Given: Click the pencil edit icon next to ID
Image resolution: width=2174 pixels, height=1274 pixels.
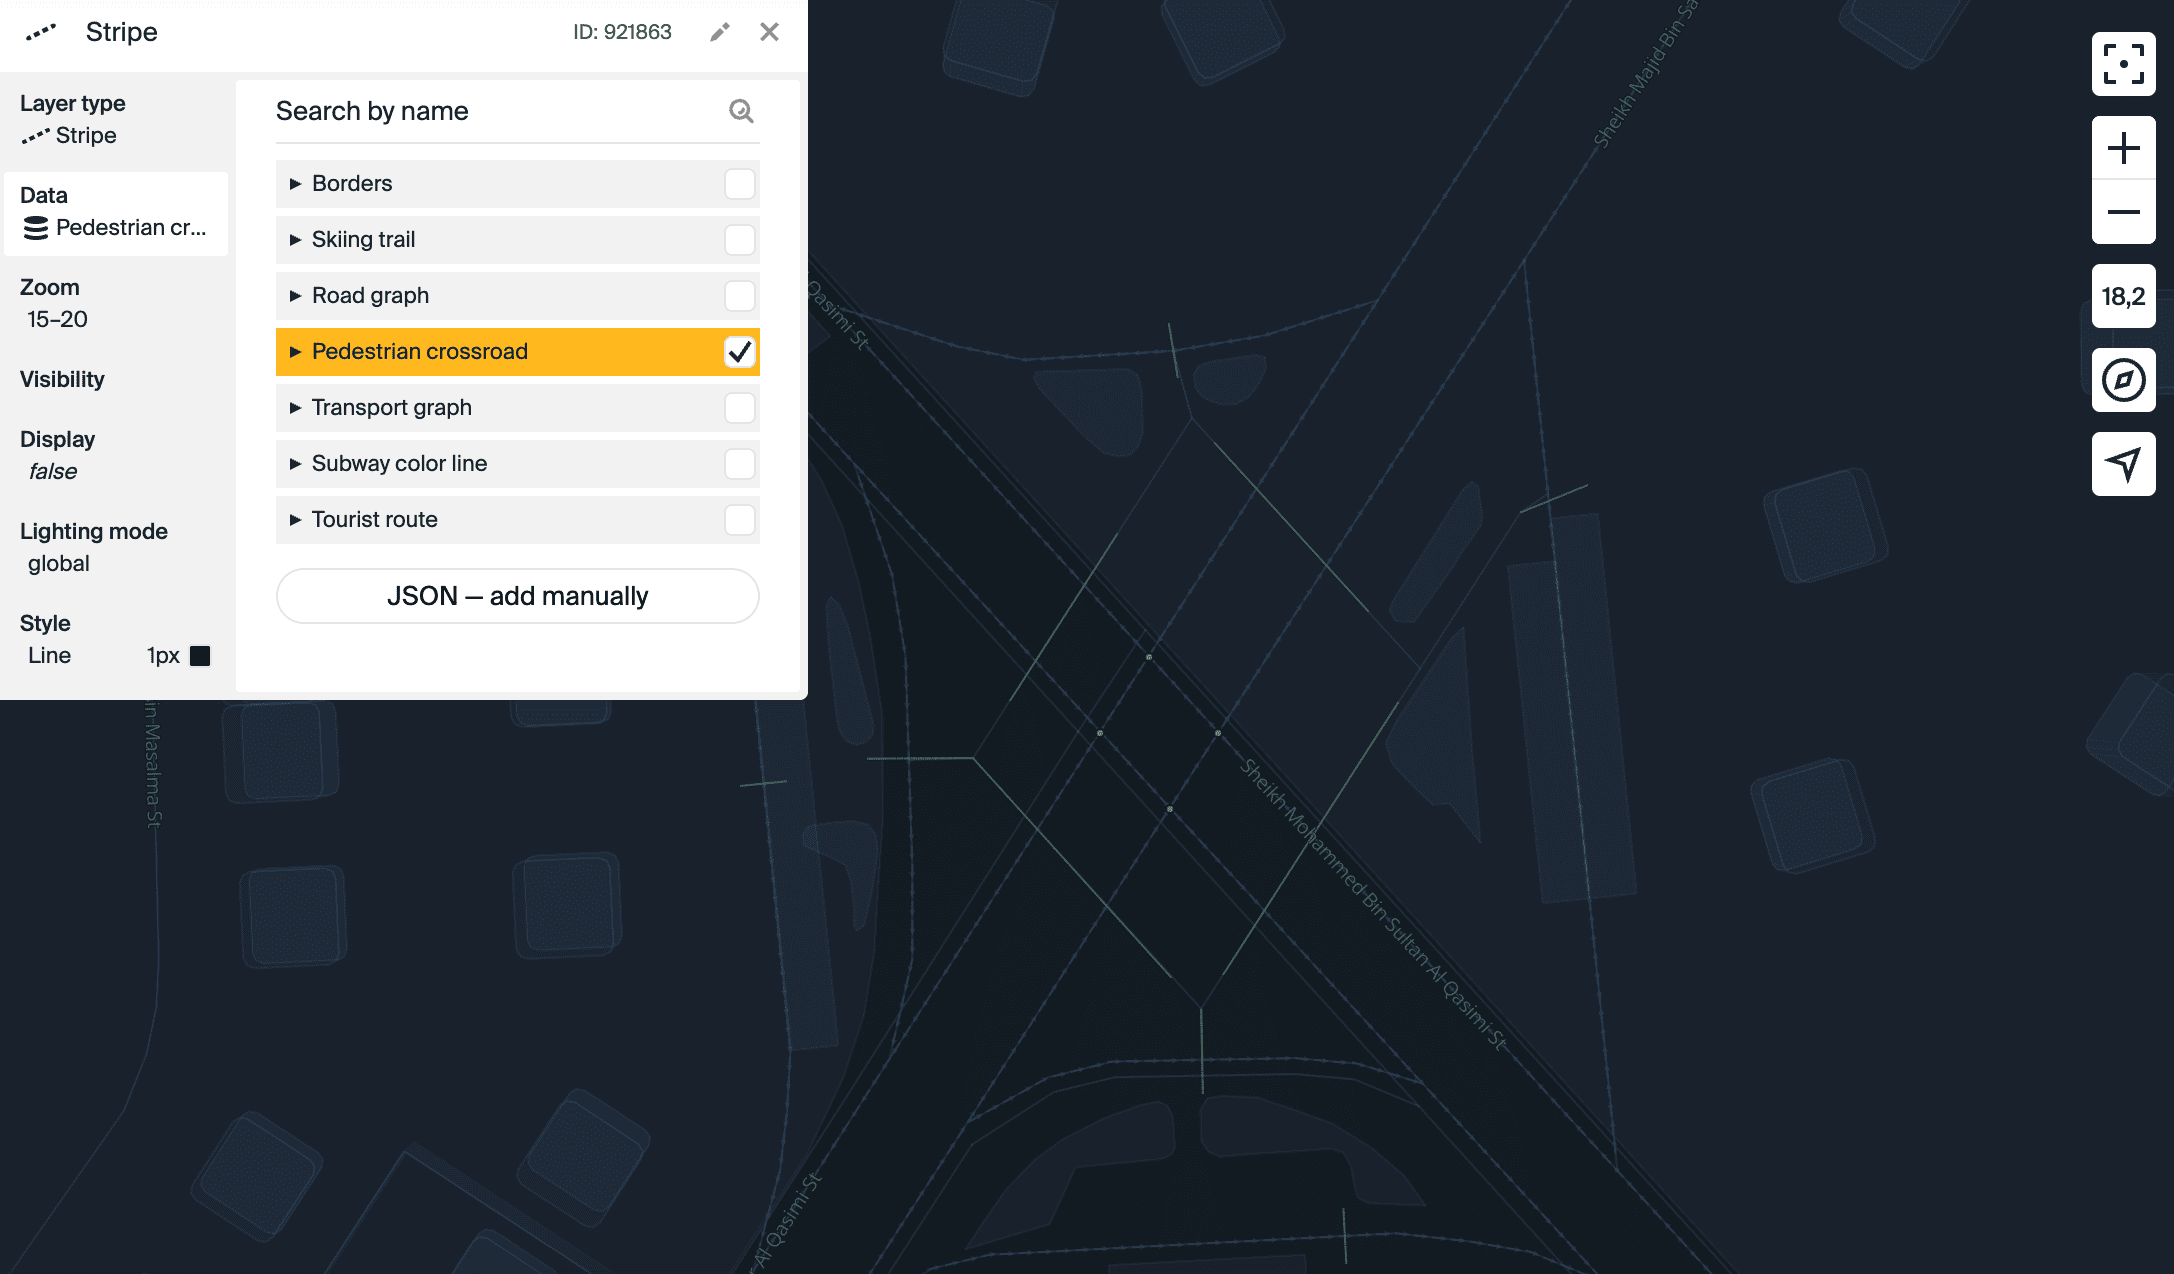Looking at the screenshot, I should (719, 32).
